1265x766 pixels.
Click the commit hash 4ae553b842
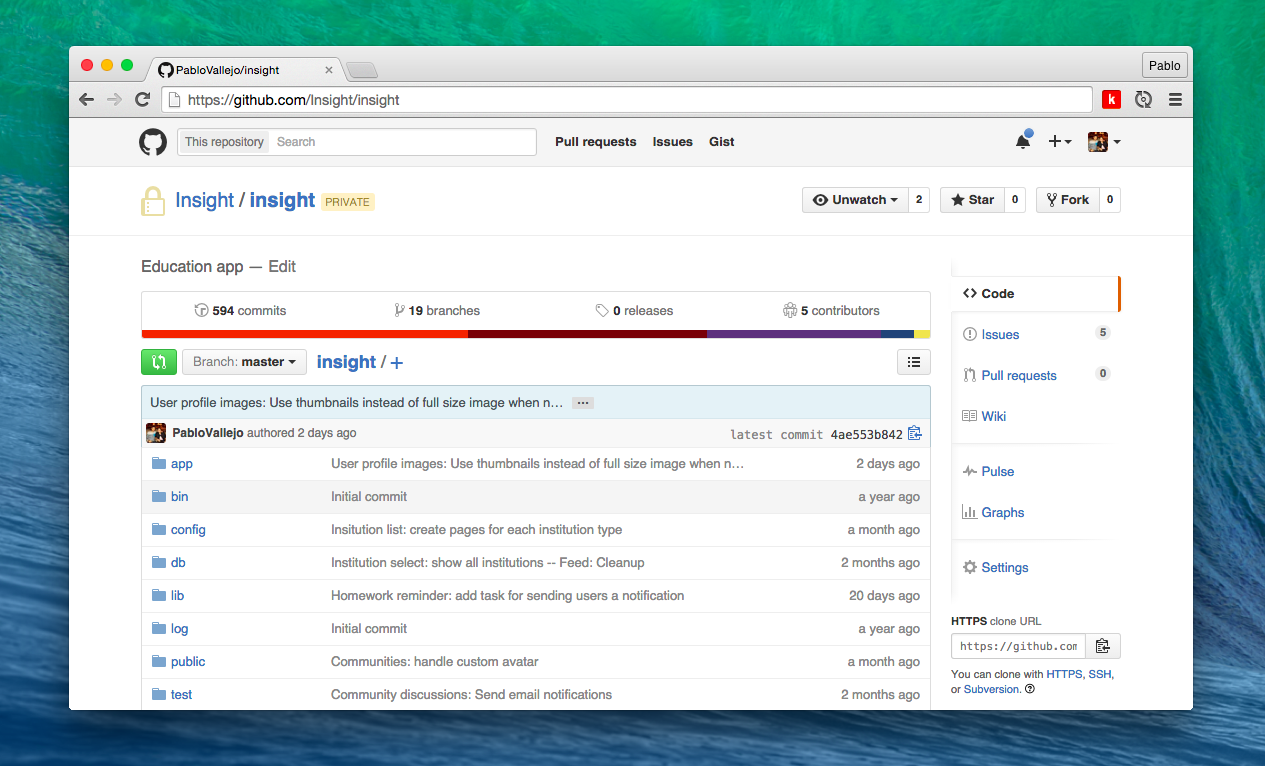tap(866, 434)
